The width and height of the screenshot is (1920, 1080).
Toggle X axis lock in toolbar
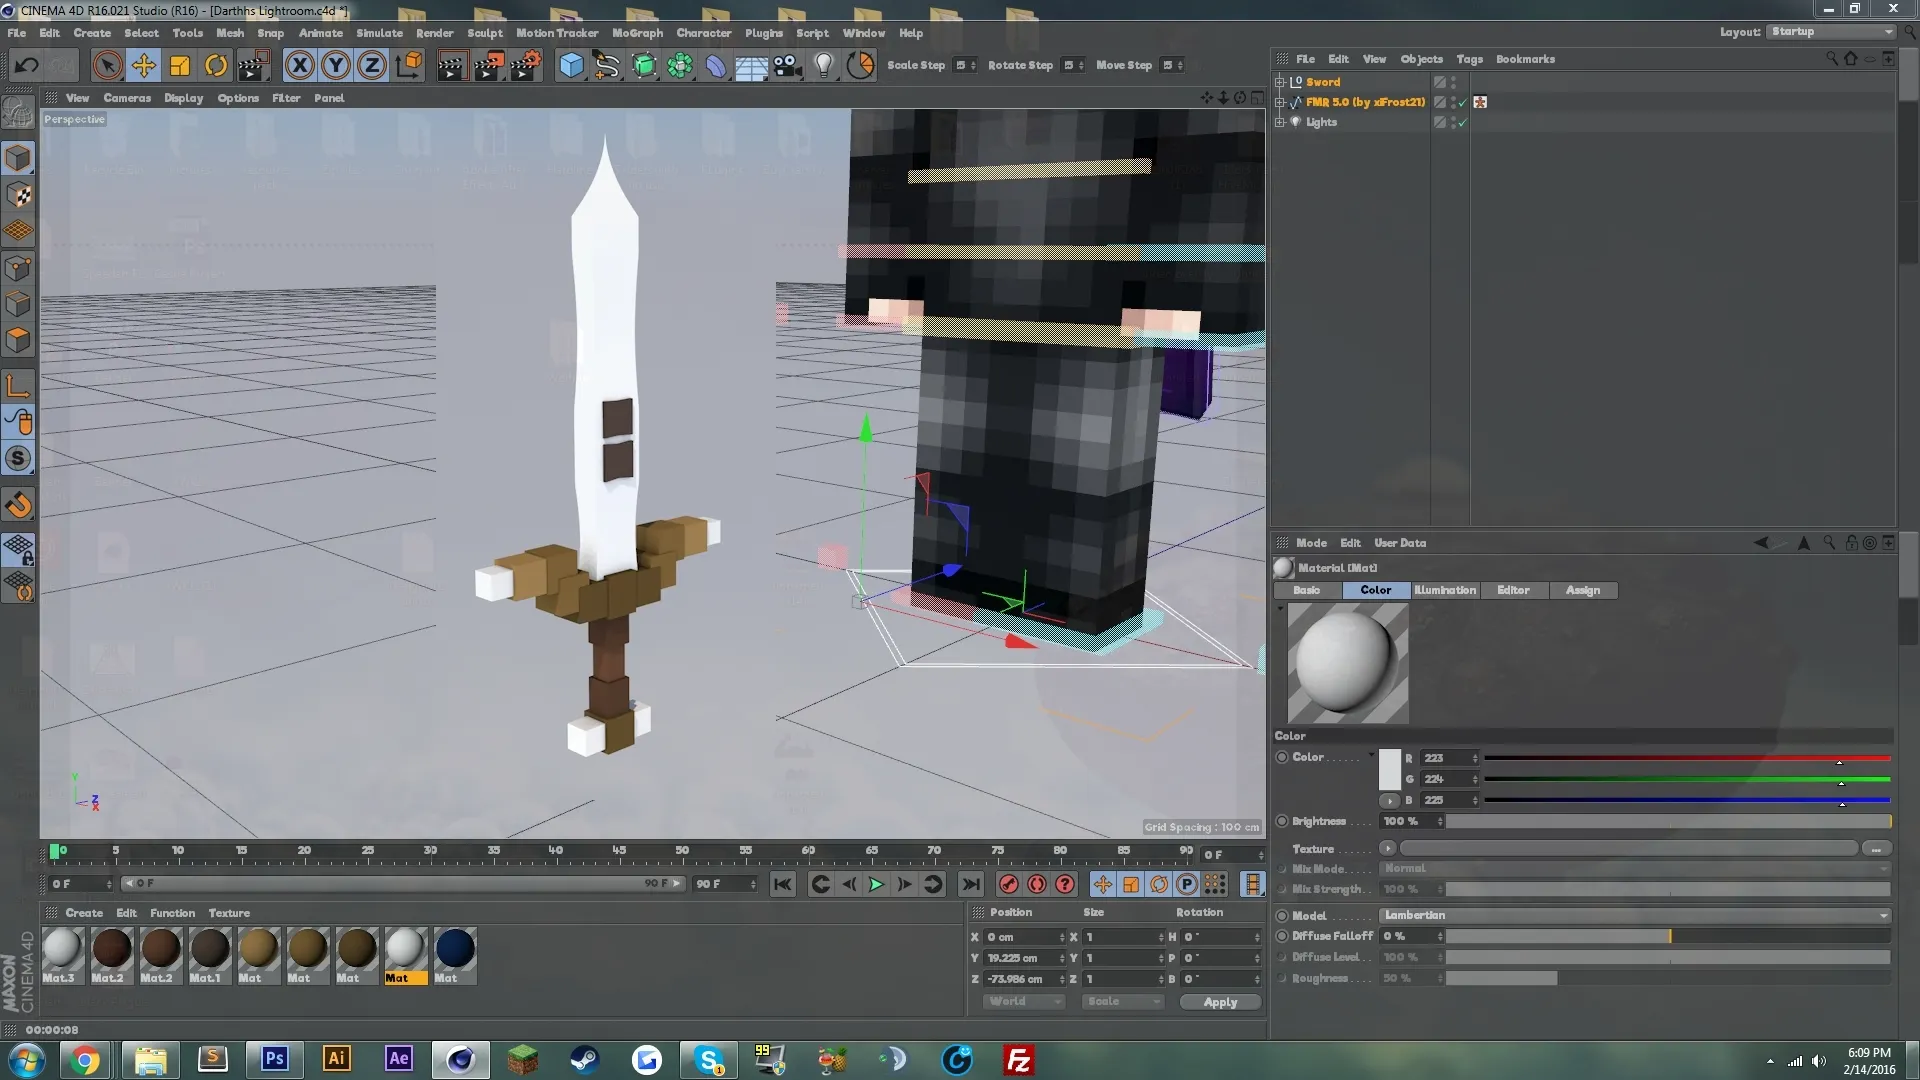tap(299, 66)
